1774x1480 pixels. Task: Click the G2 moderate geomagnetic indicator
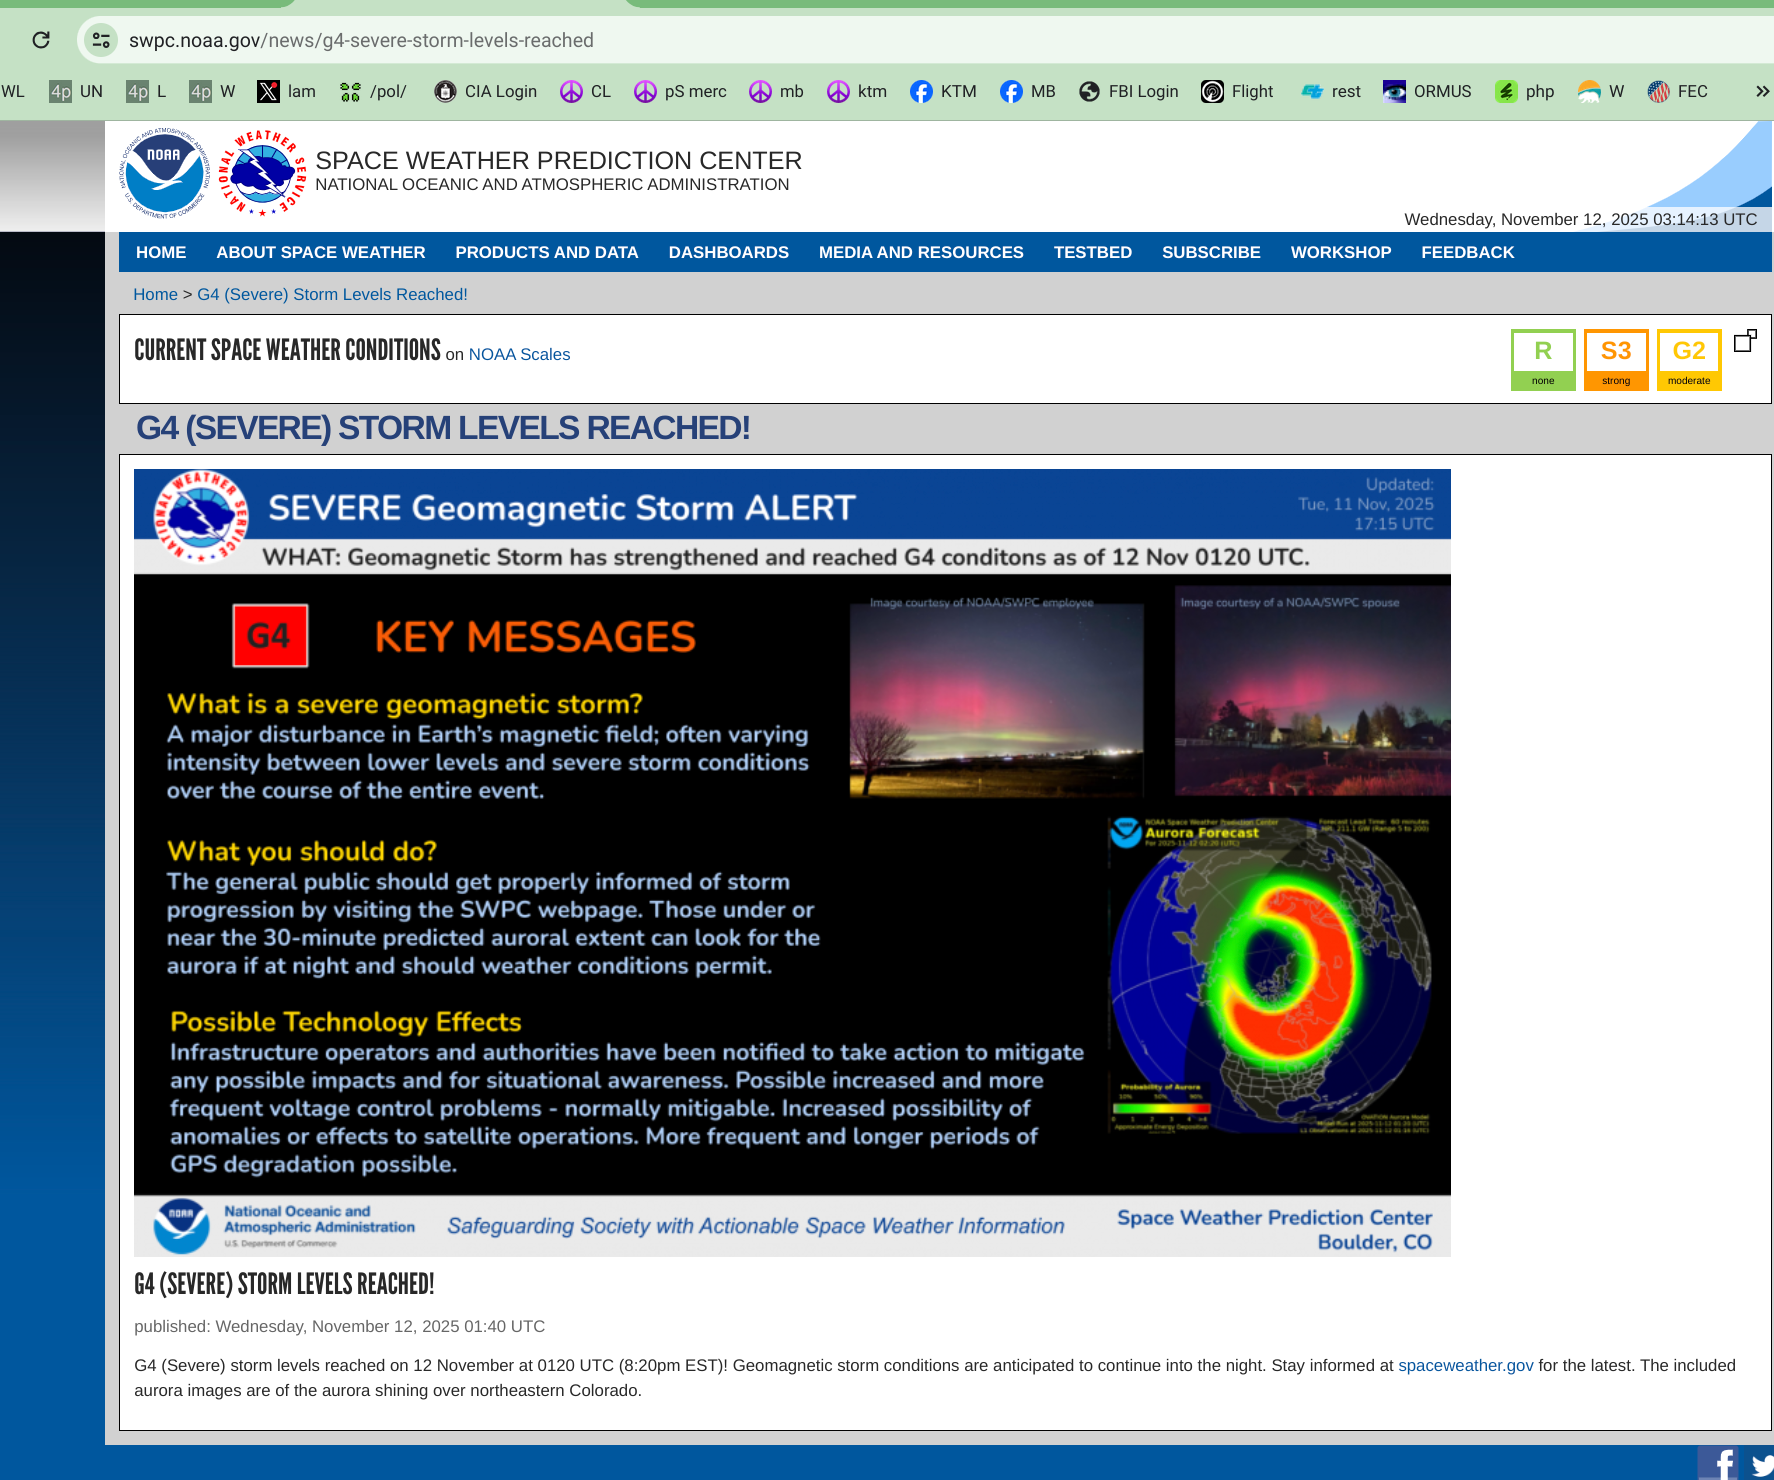pos(1689,360)
